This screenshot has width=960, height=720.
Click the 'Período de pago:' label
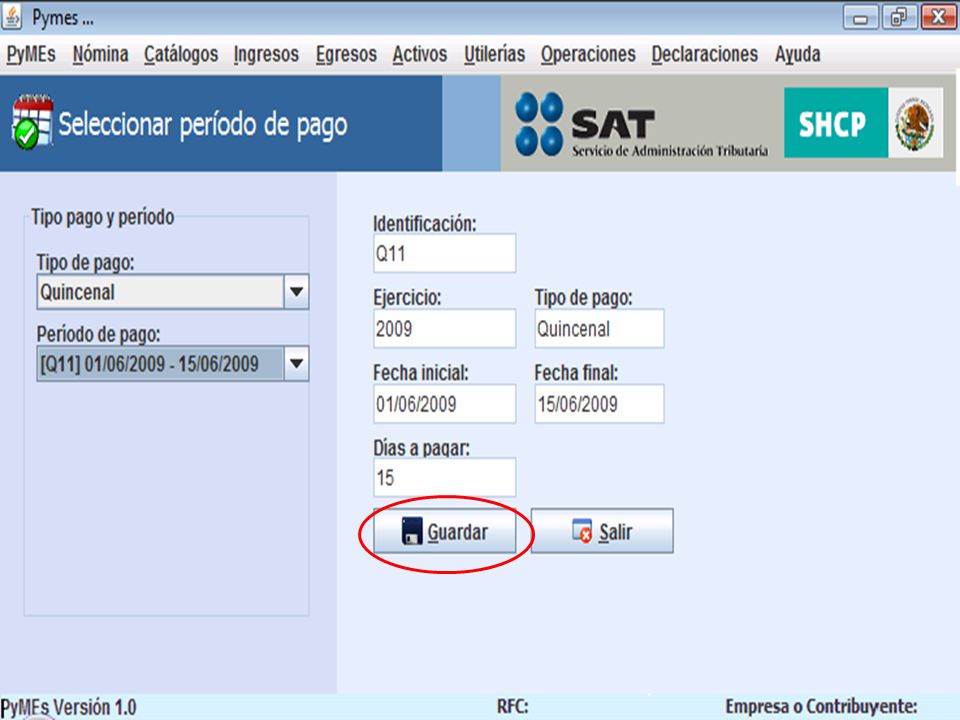pyautogui.click(x=98, y=334)
